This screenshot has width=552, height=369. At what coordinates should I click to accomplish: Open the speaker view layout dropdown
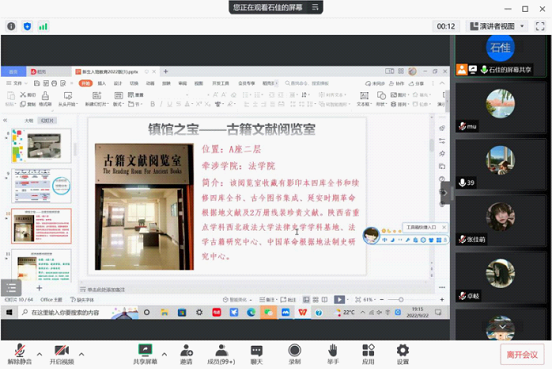497,26
